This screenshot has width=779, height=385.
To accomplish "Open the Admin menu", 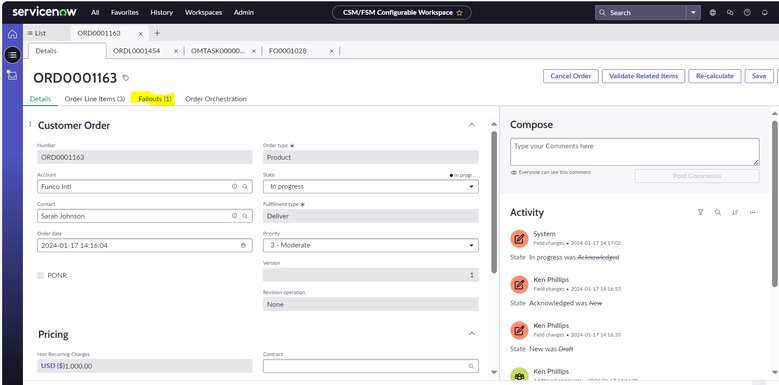I will (244, 12).
